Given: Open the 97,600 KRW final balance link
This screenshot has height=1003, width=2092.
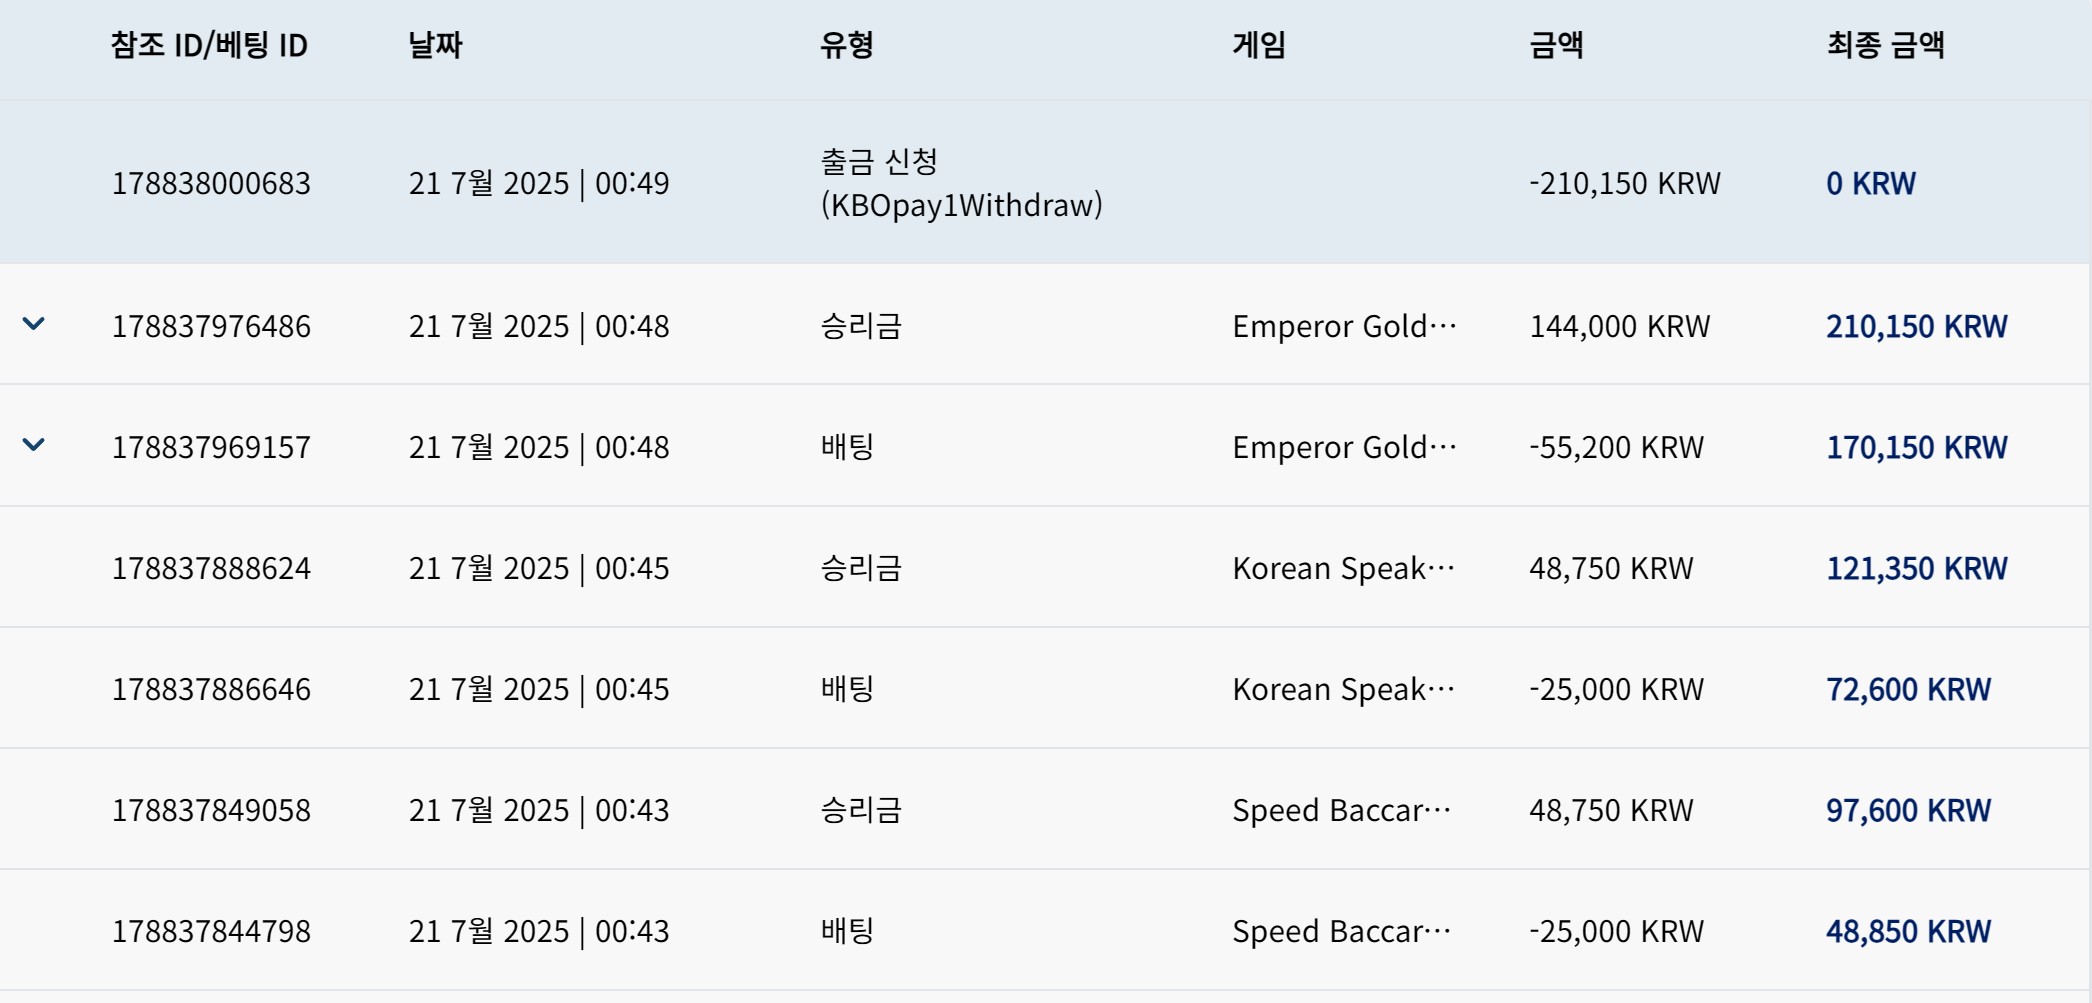Looking at the screenshot, I should point(1908,810).
